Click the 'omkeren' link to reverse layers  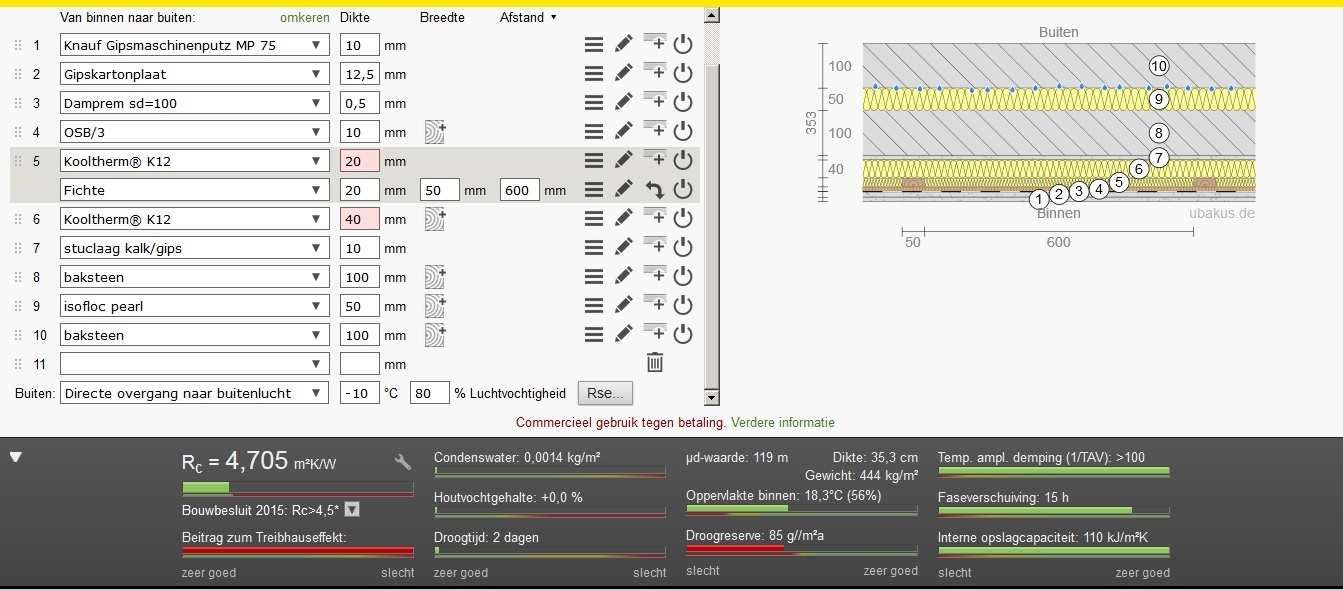pos(305,18)
